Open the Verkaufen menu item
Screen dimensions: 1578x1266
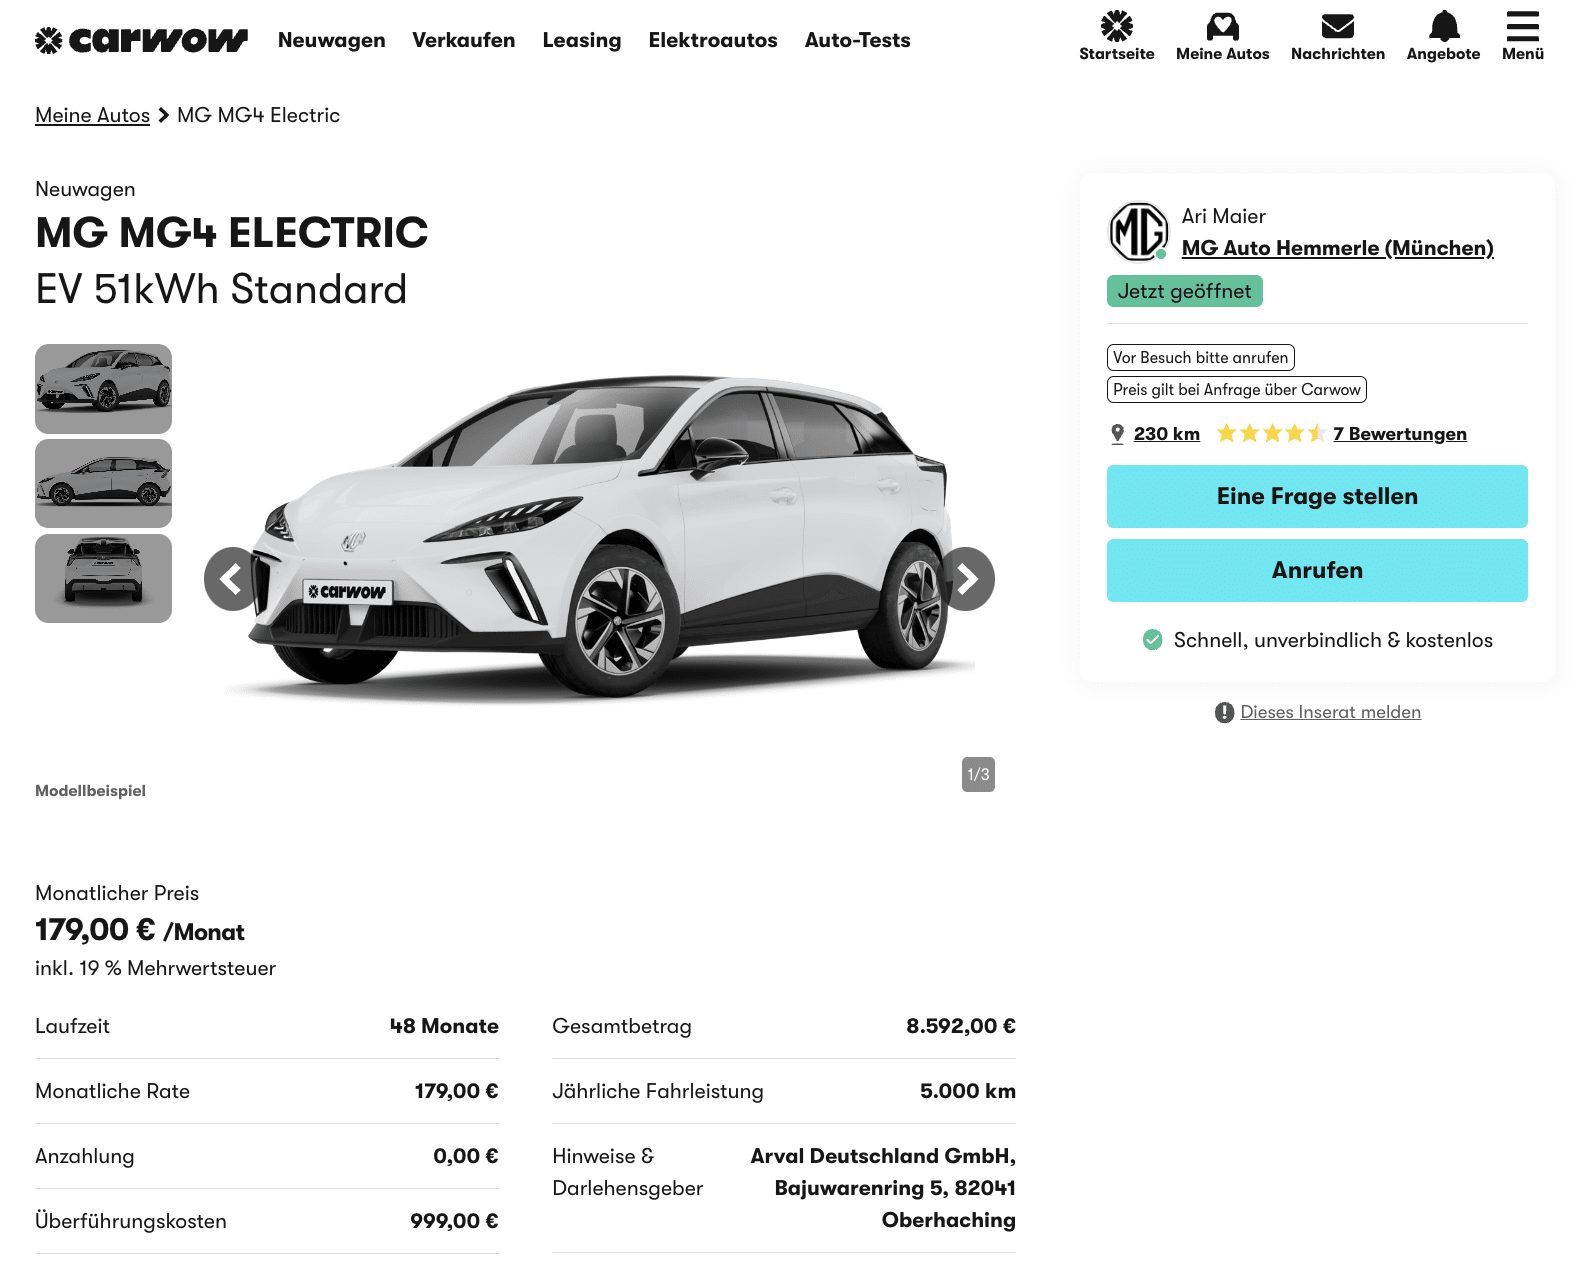click(x=464, y=40)
